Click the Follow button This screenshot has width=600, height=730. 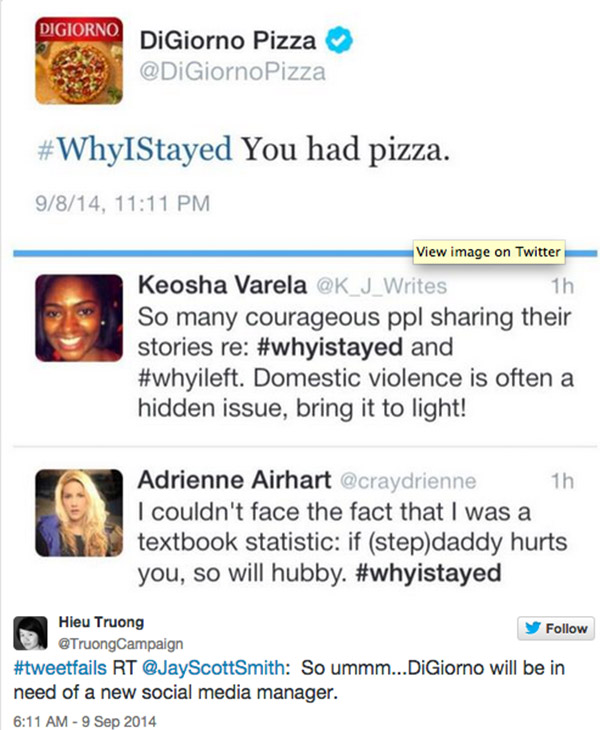(555, 628)
